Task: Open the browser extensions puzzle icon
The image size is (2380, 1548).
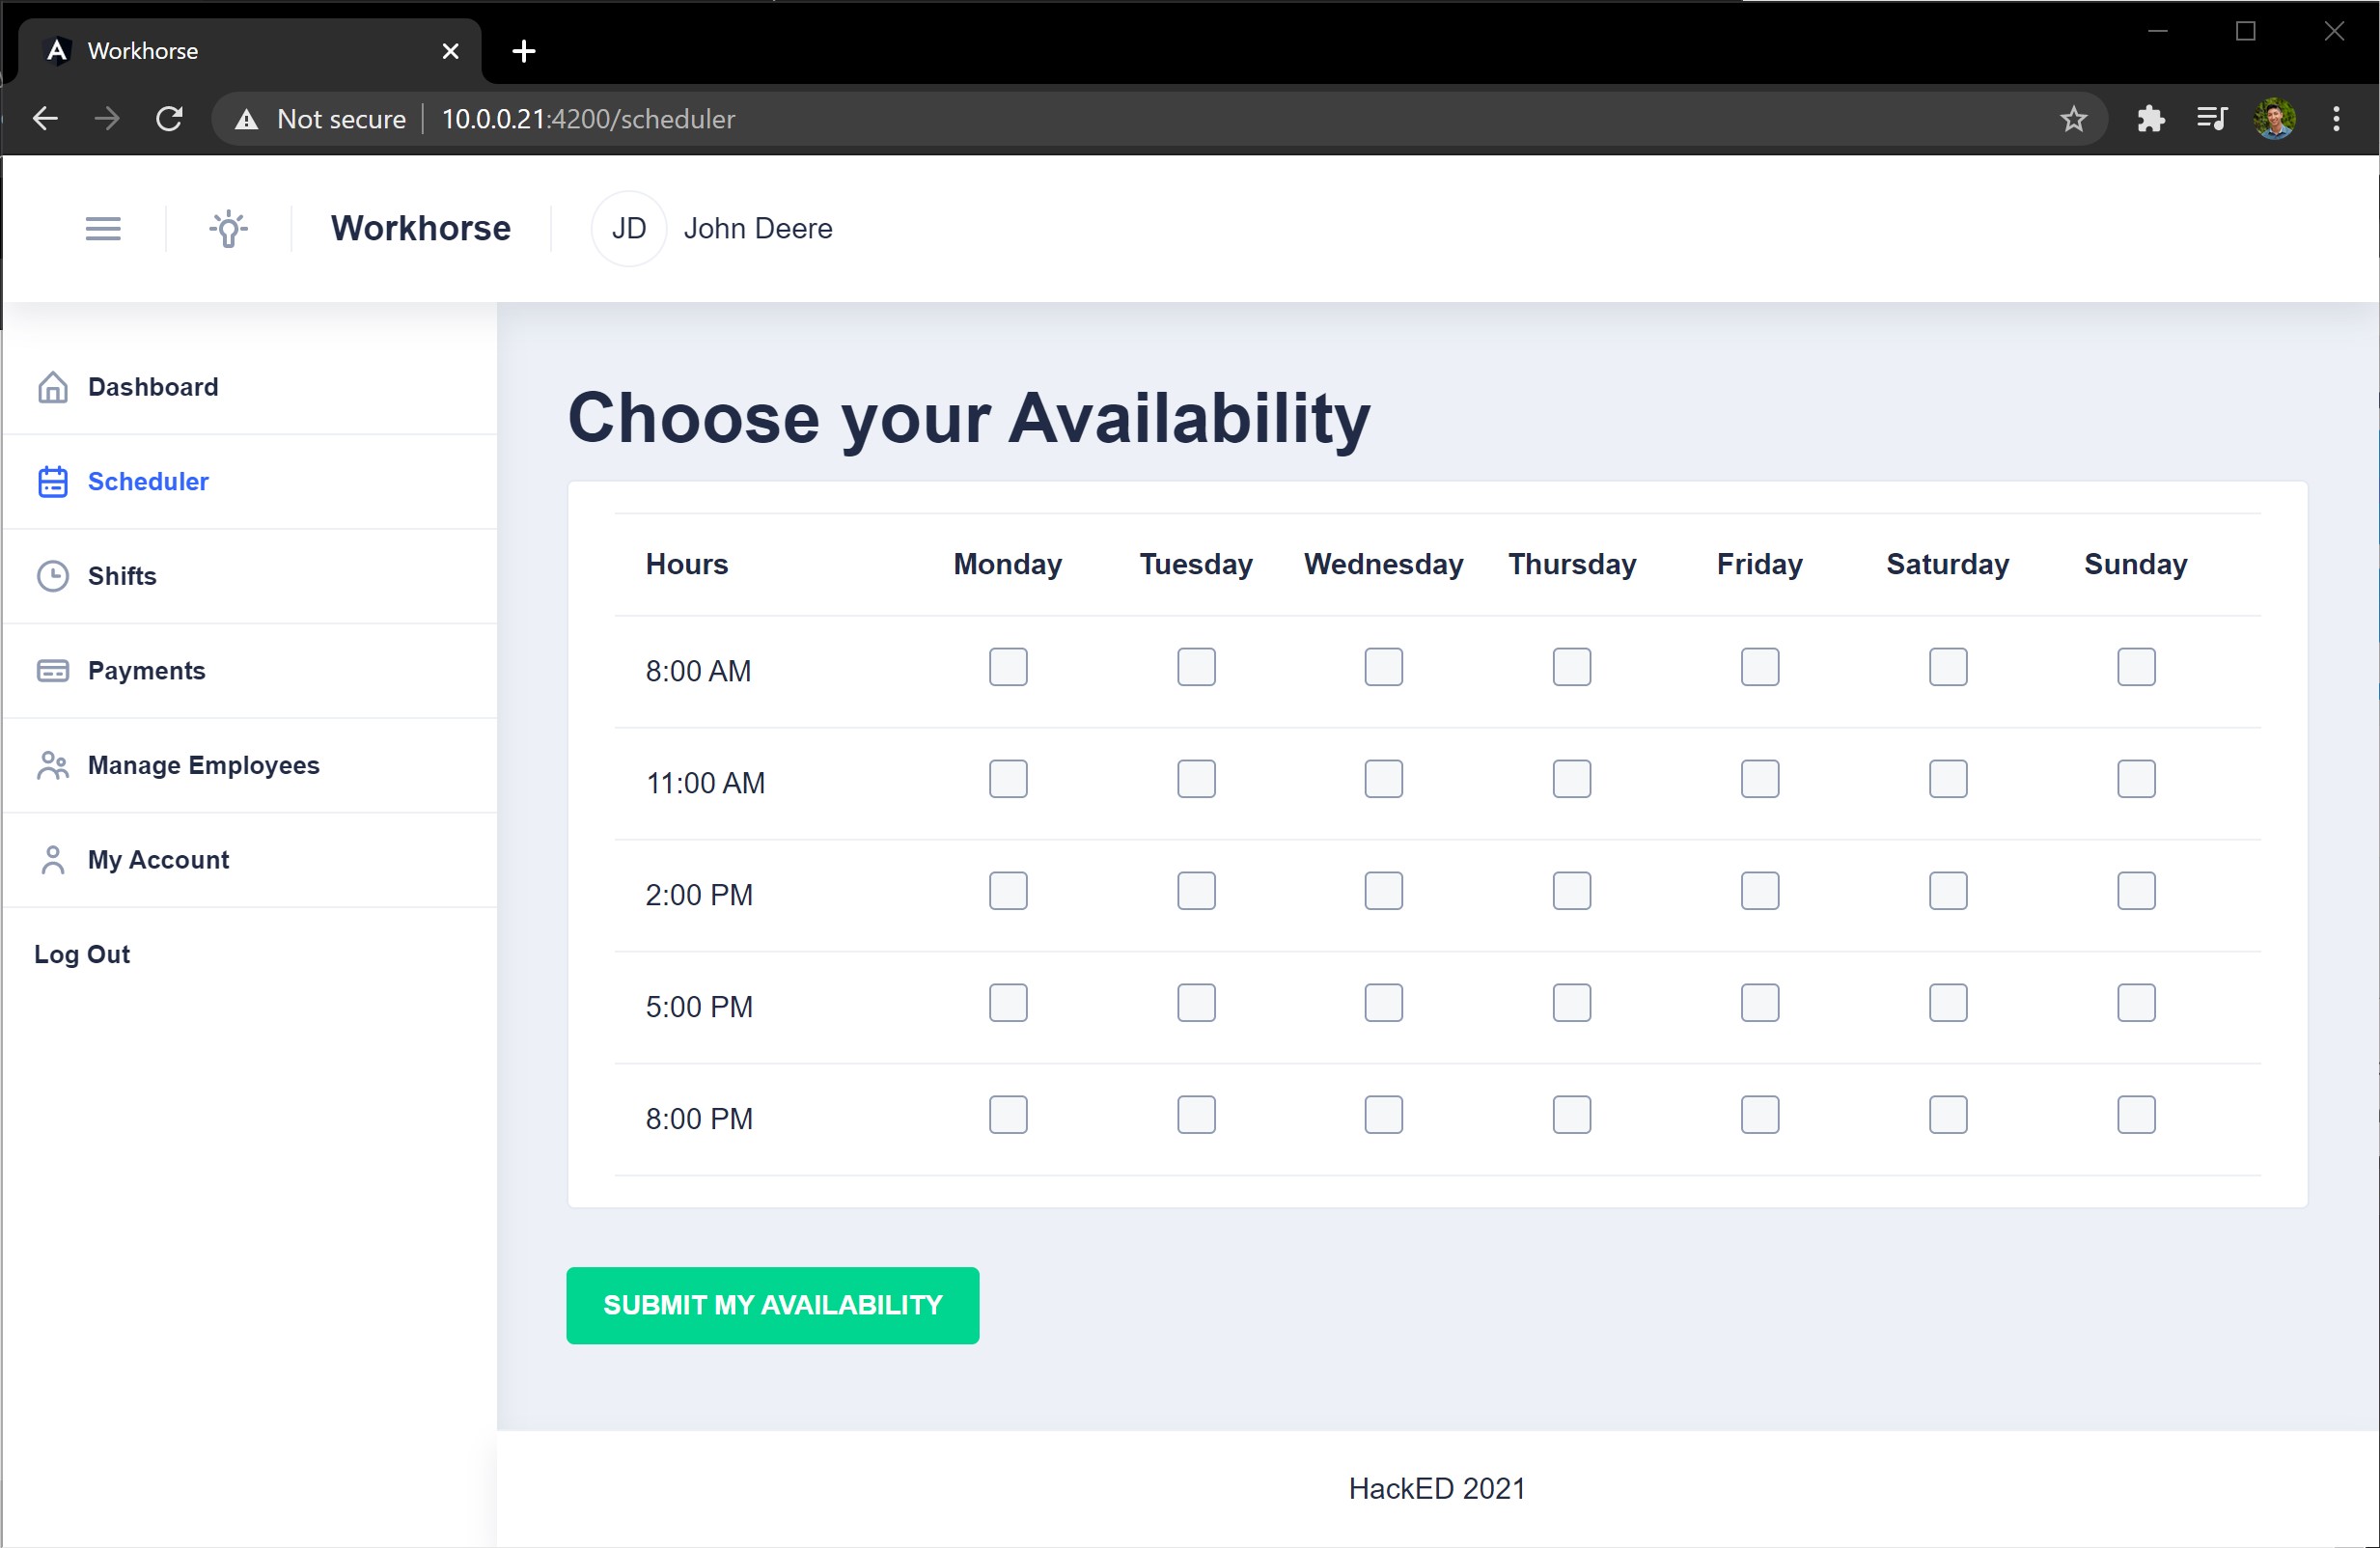Action: point(2150,119)
